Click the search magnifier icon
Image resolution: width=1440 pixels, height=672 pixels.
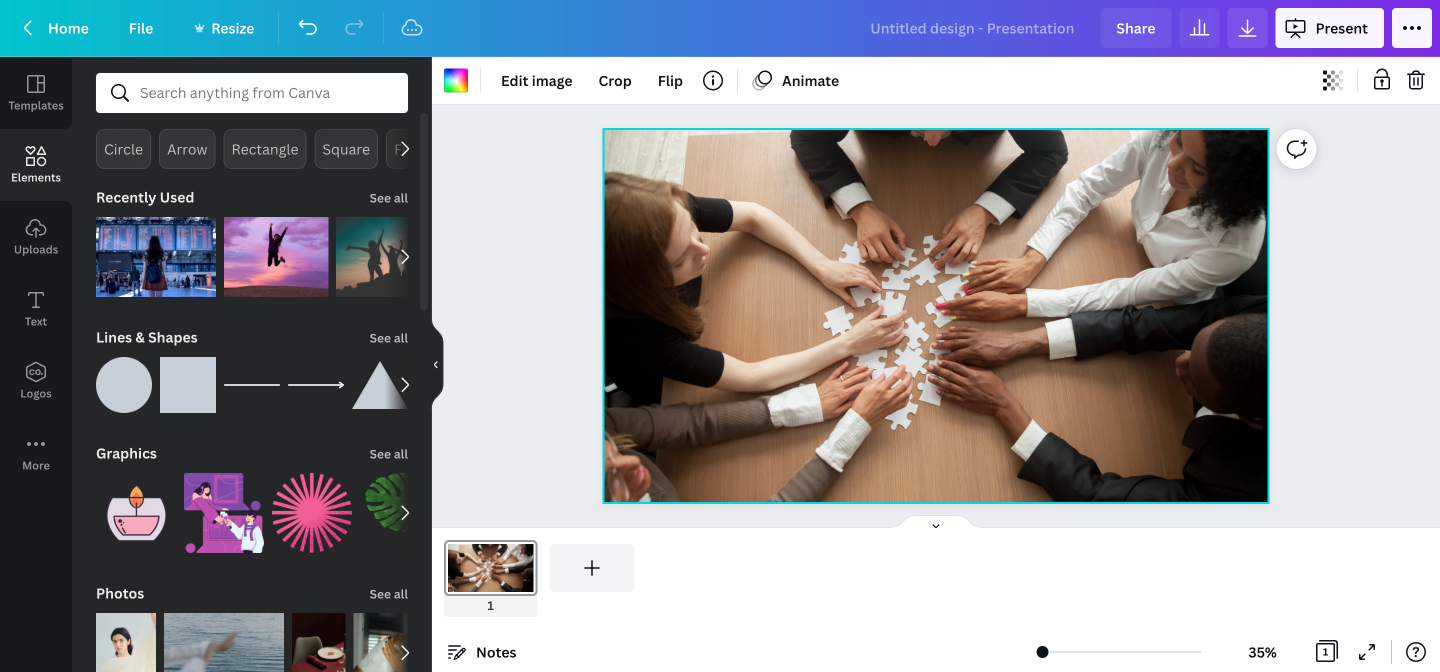click(x=120, y=93)
